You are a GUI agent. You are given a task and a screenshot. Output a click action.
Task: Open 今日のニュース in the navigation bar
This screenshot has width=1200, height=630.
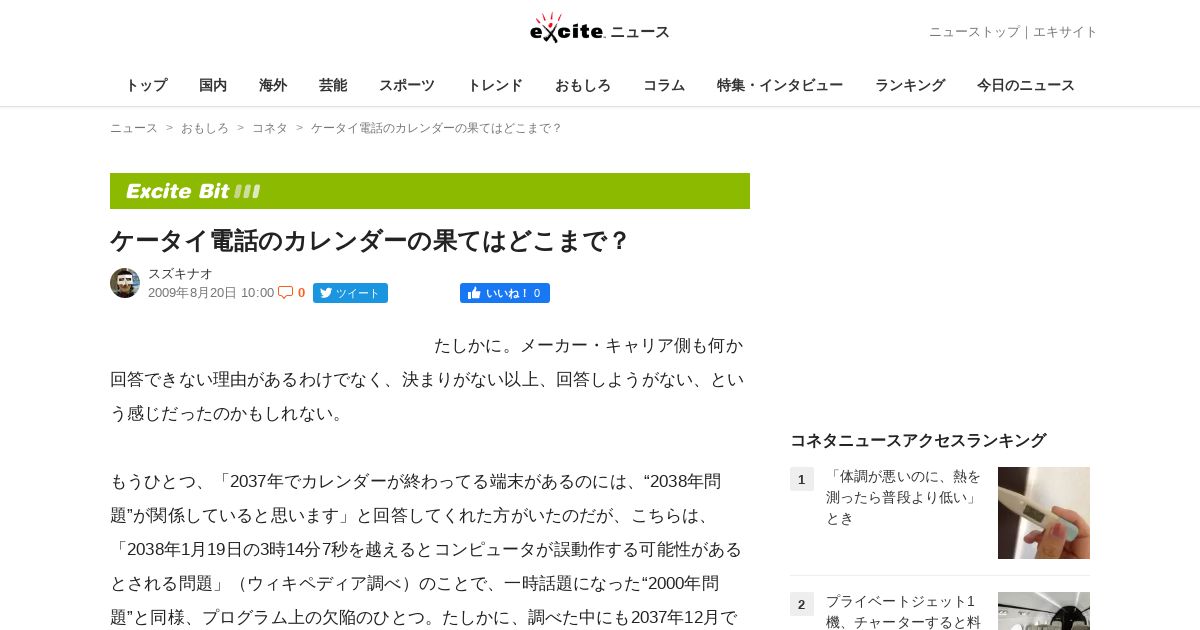1026,85
